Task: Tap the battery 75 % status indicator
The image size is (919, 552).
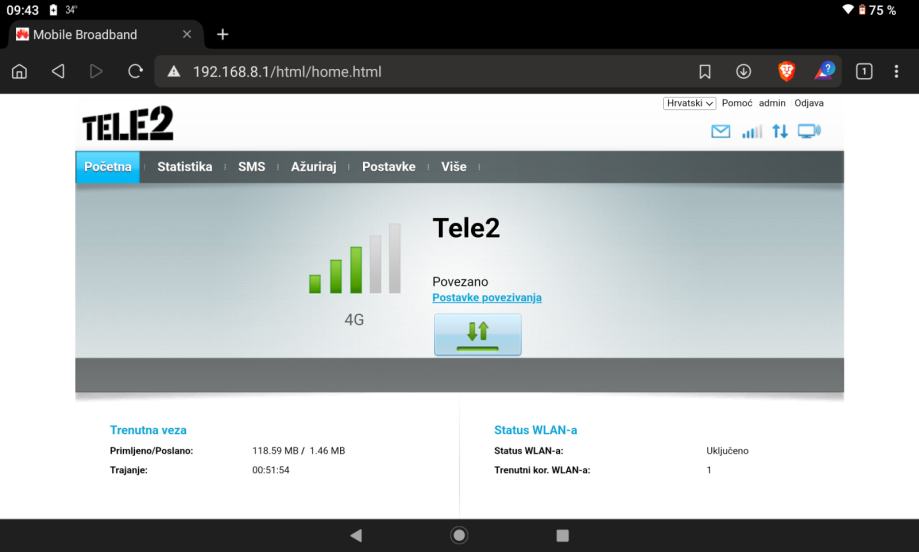Action: coord(877,10)
